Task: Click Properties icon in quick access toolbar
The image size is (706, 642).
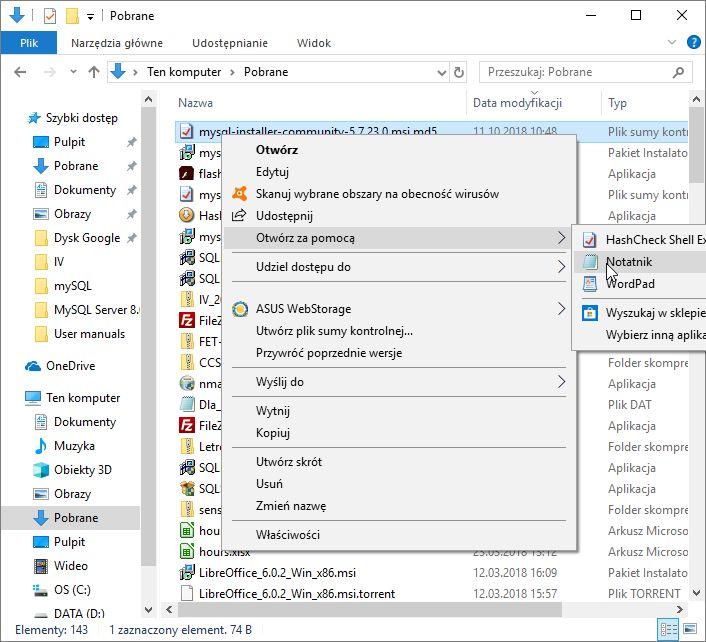Action: click(50, 16)
